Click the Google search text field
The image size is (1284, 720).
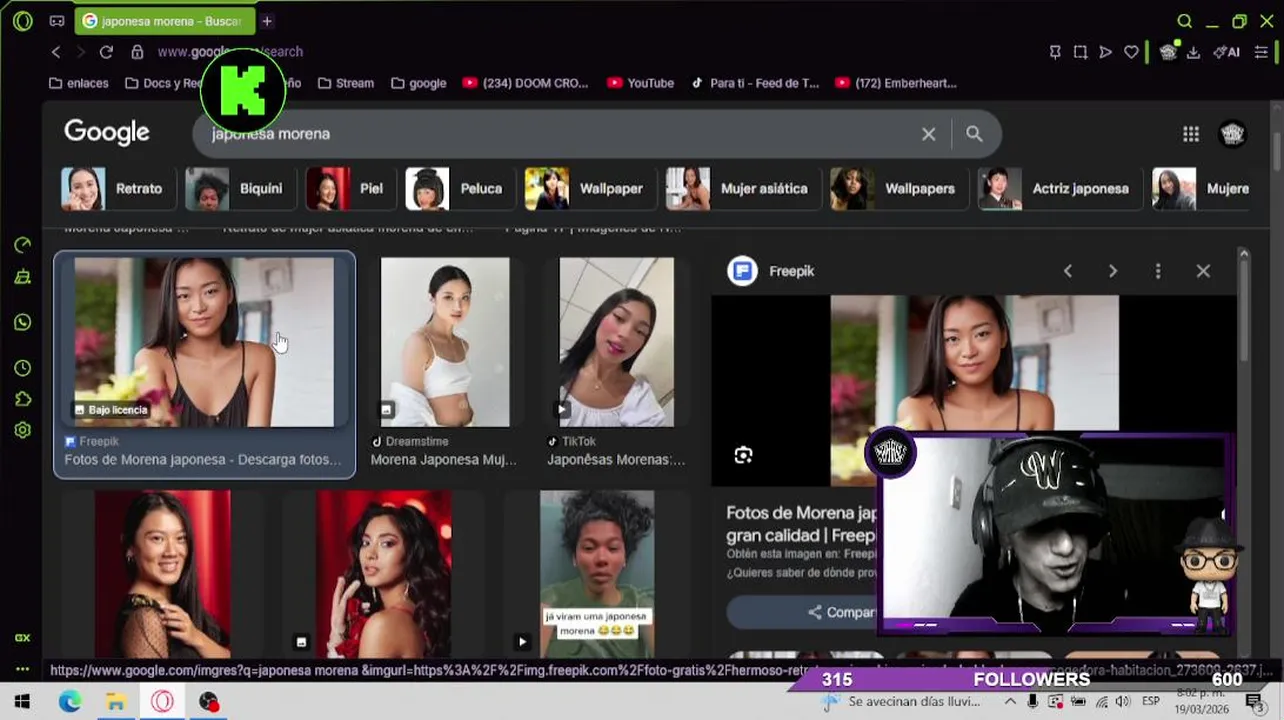click(560, 133)
